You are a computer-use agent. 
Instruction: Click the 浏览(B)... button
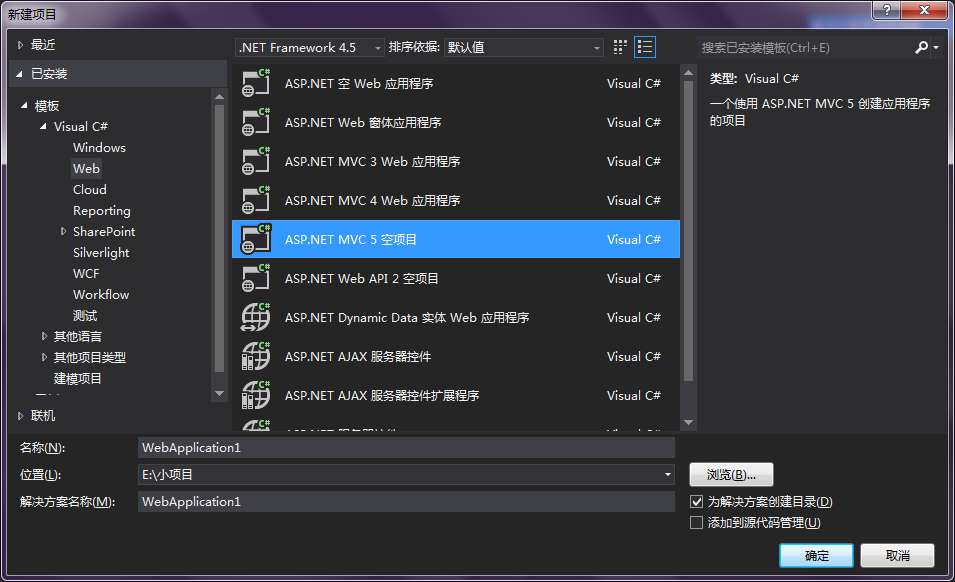(731, 475)
